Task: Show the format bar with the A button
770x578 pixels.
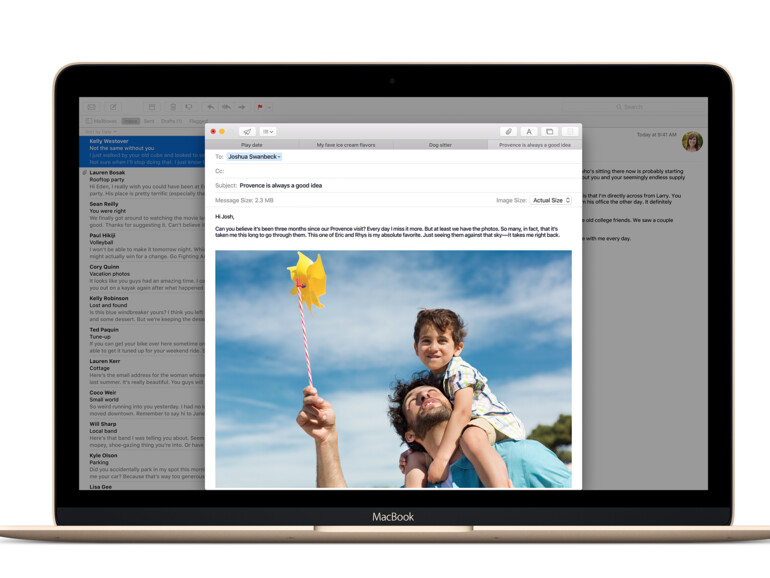Action: (x=529, y=132)
